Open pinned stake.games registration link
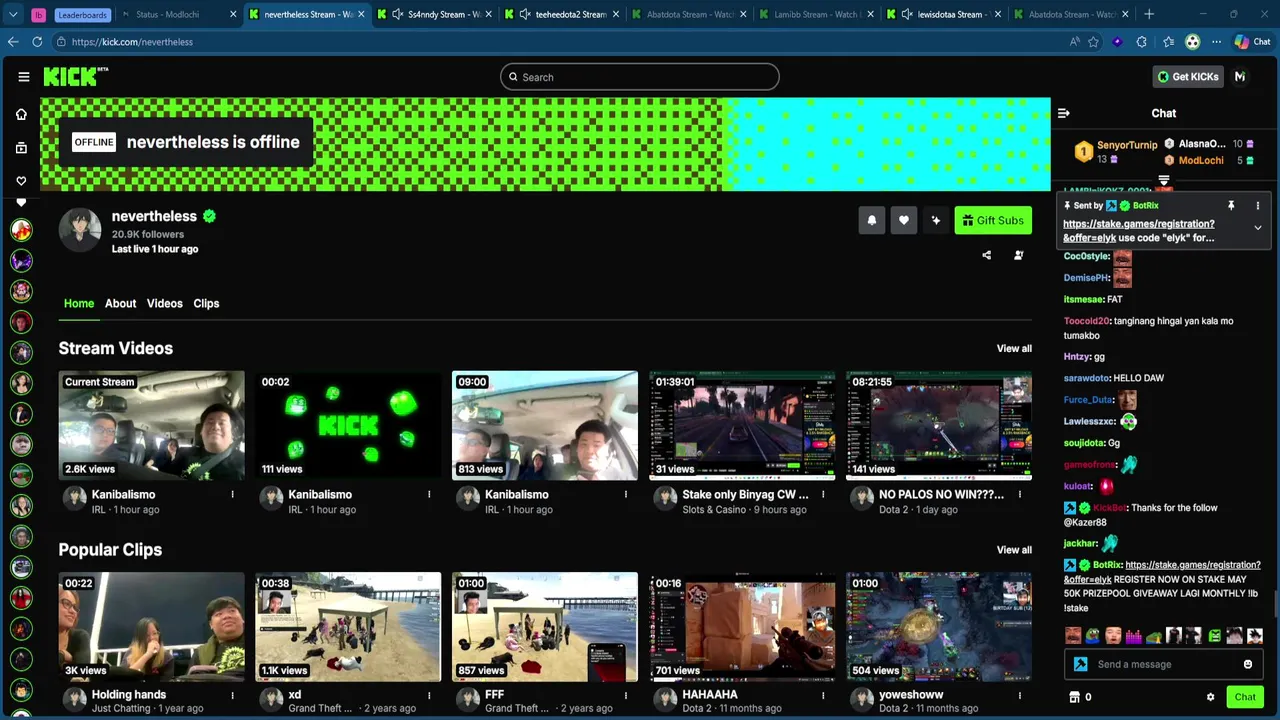This screenshot has width=1280, height=720. 1138,231
